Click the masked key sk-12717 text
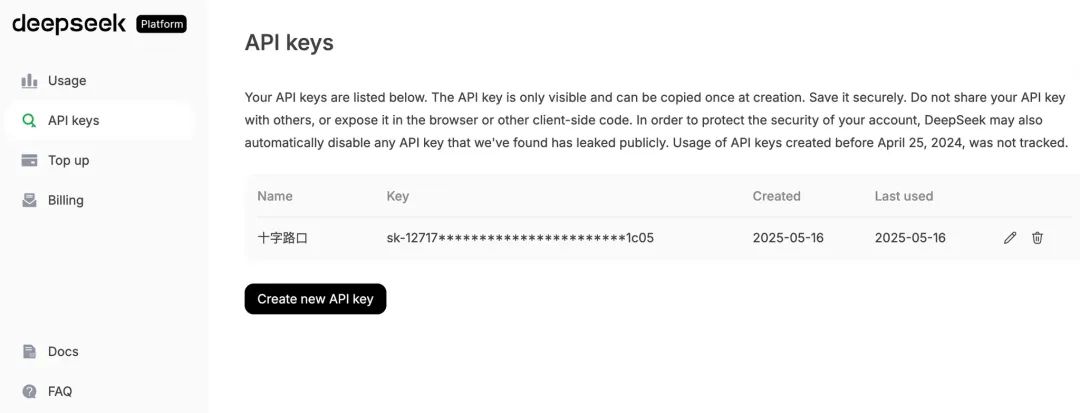The height and width of the screenshot is (413, 1080). coord(520,238)
